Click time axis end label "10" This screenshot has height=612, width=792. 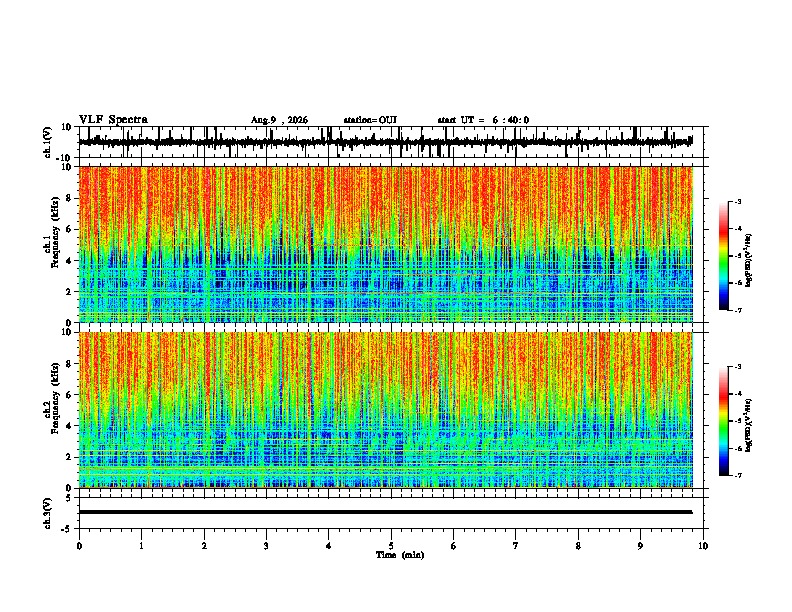pyautogui.click(x=703, y=546)
